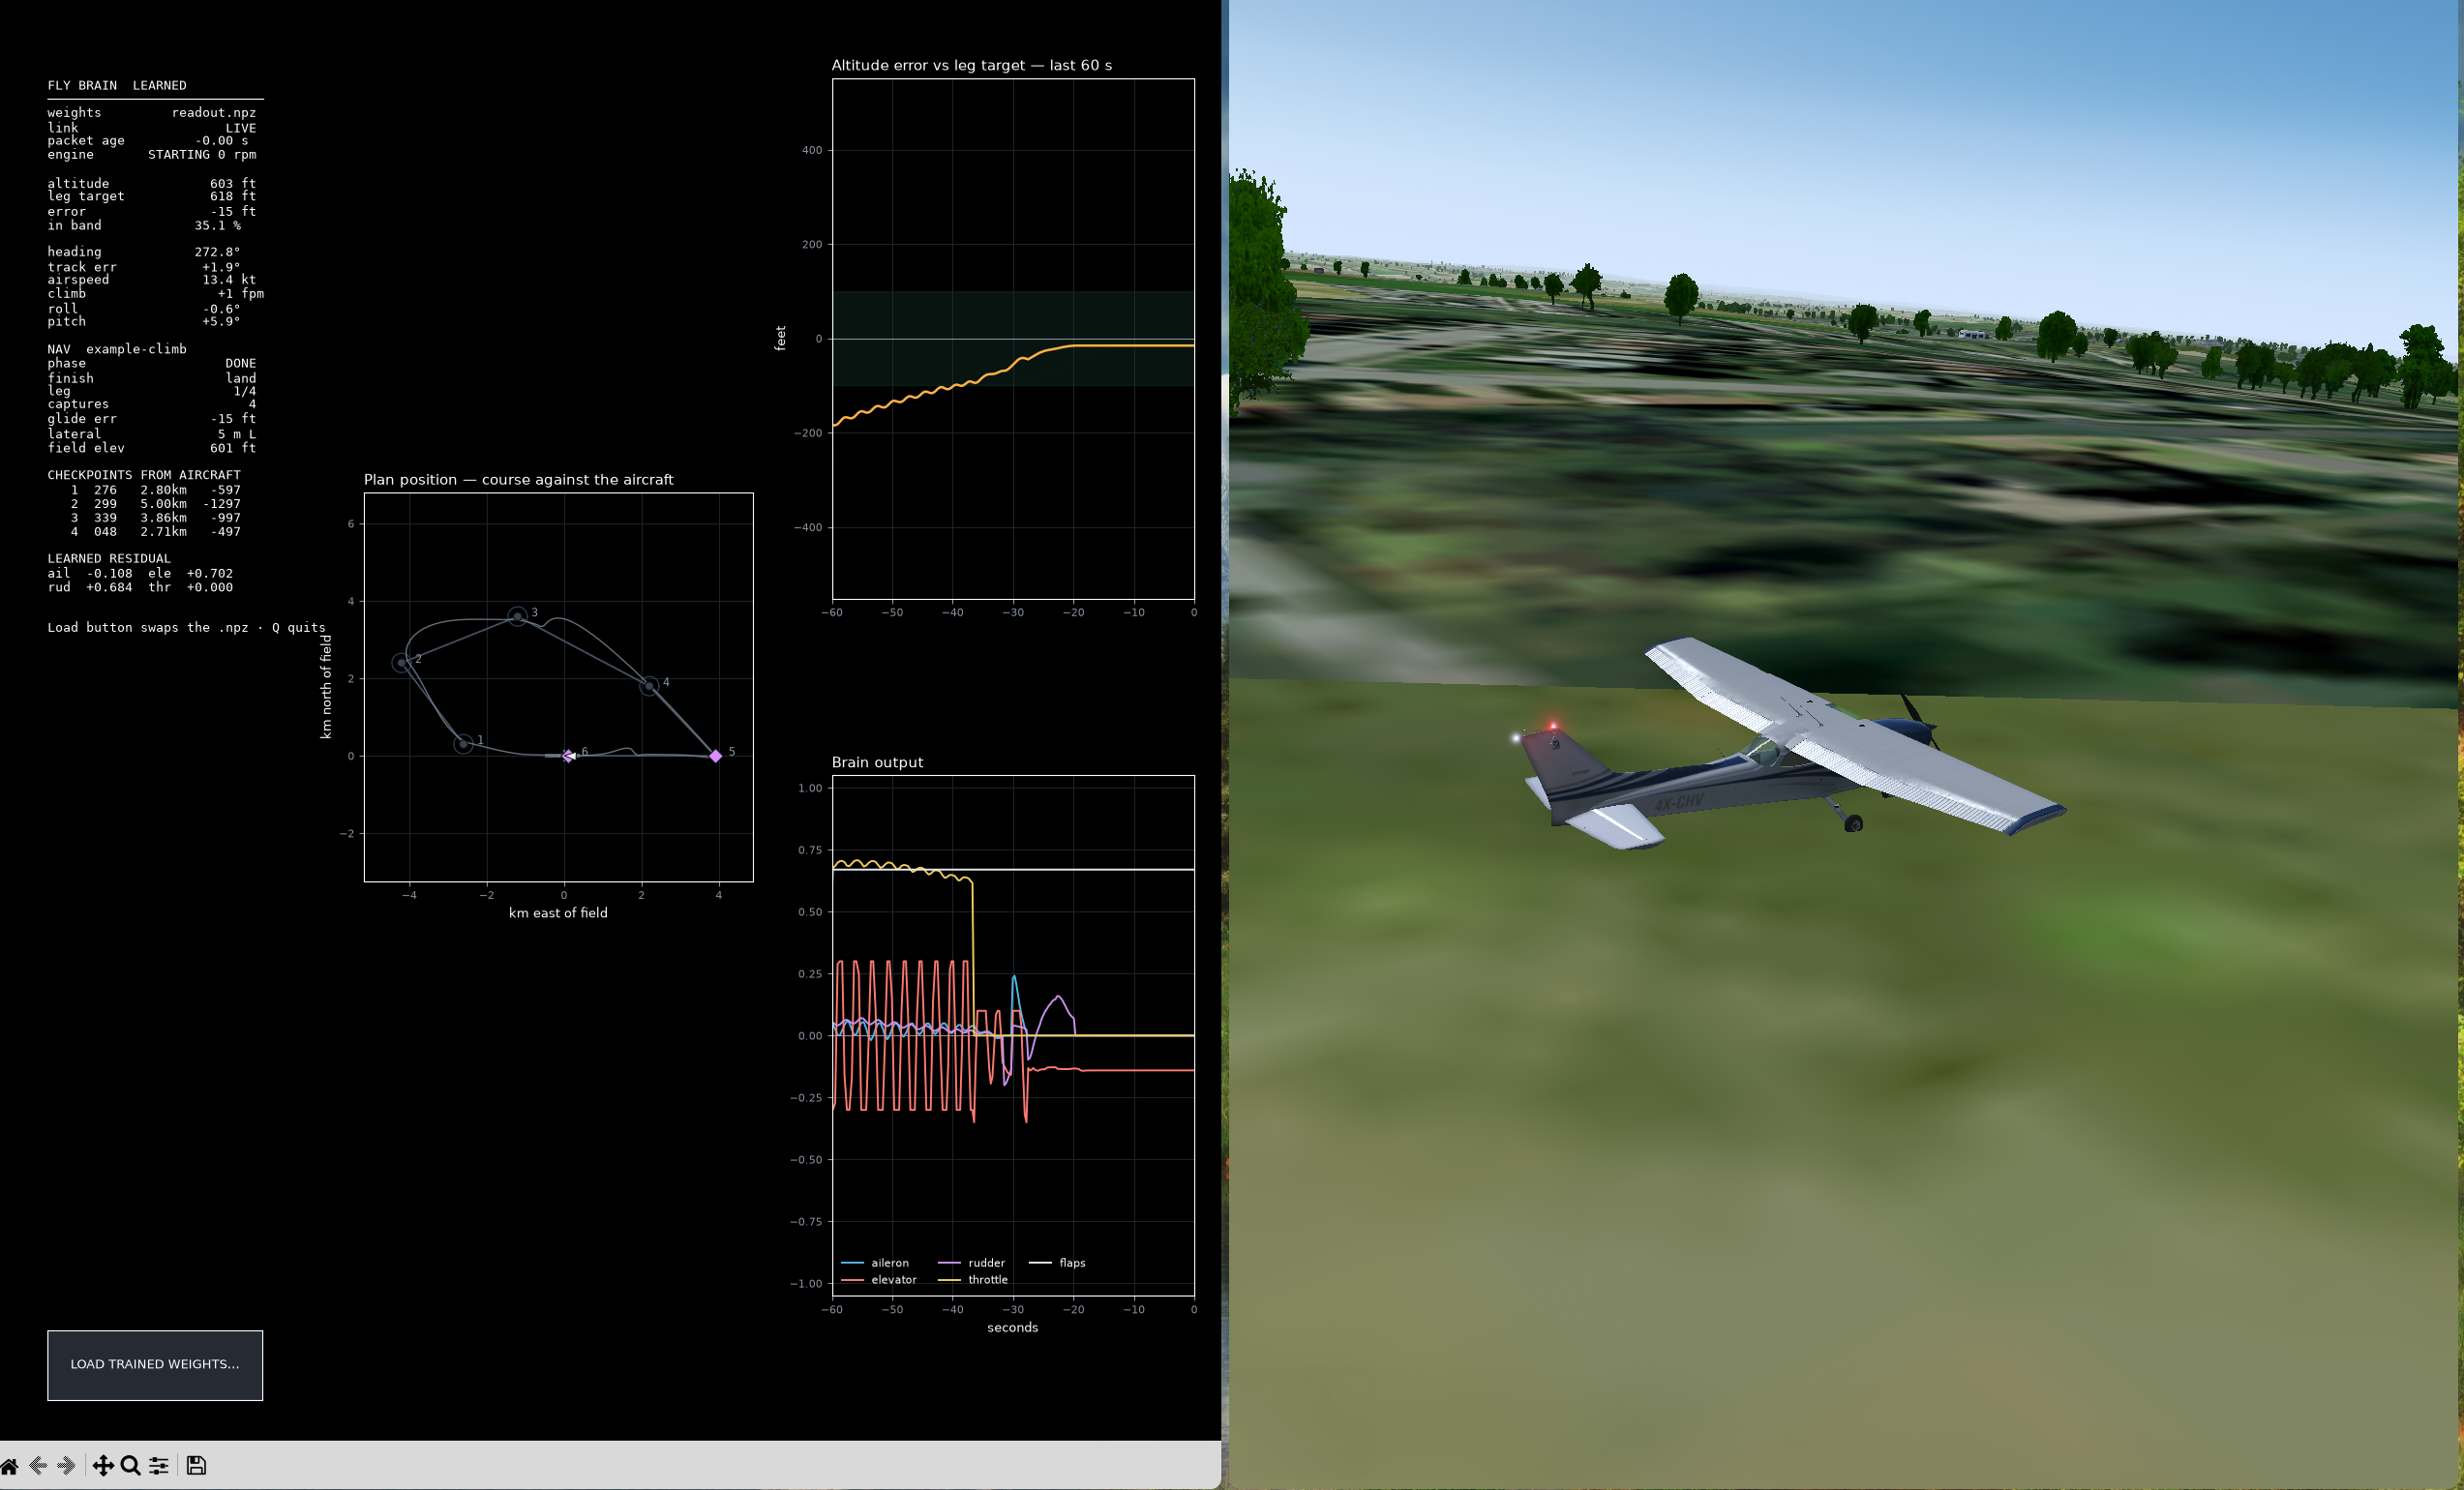Click waypoint 2 circle on course map
Image resolution: width=2464 pixels, height=1490 pixels.
click(401, 663)
